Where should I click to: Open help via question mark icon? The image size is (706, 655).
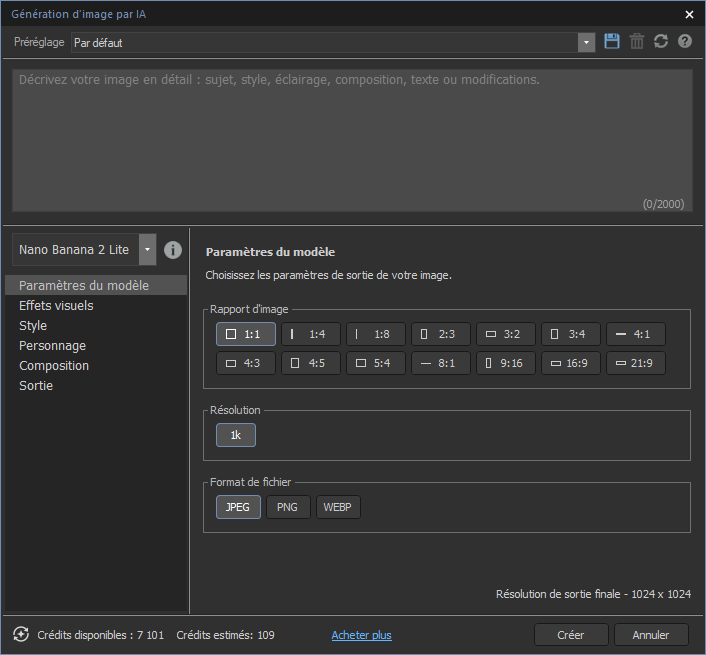[x=684, y=41]
